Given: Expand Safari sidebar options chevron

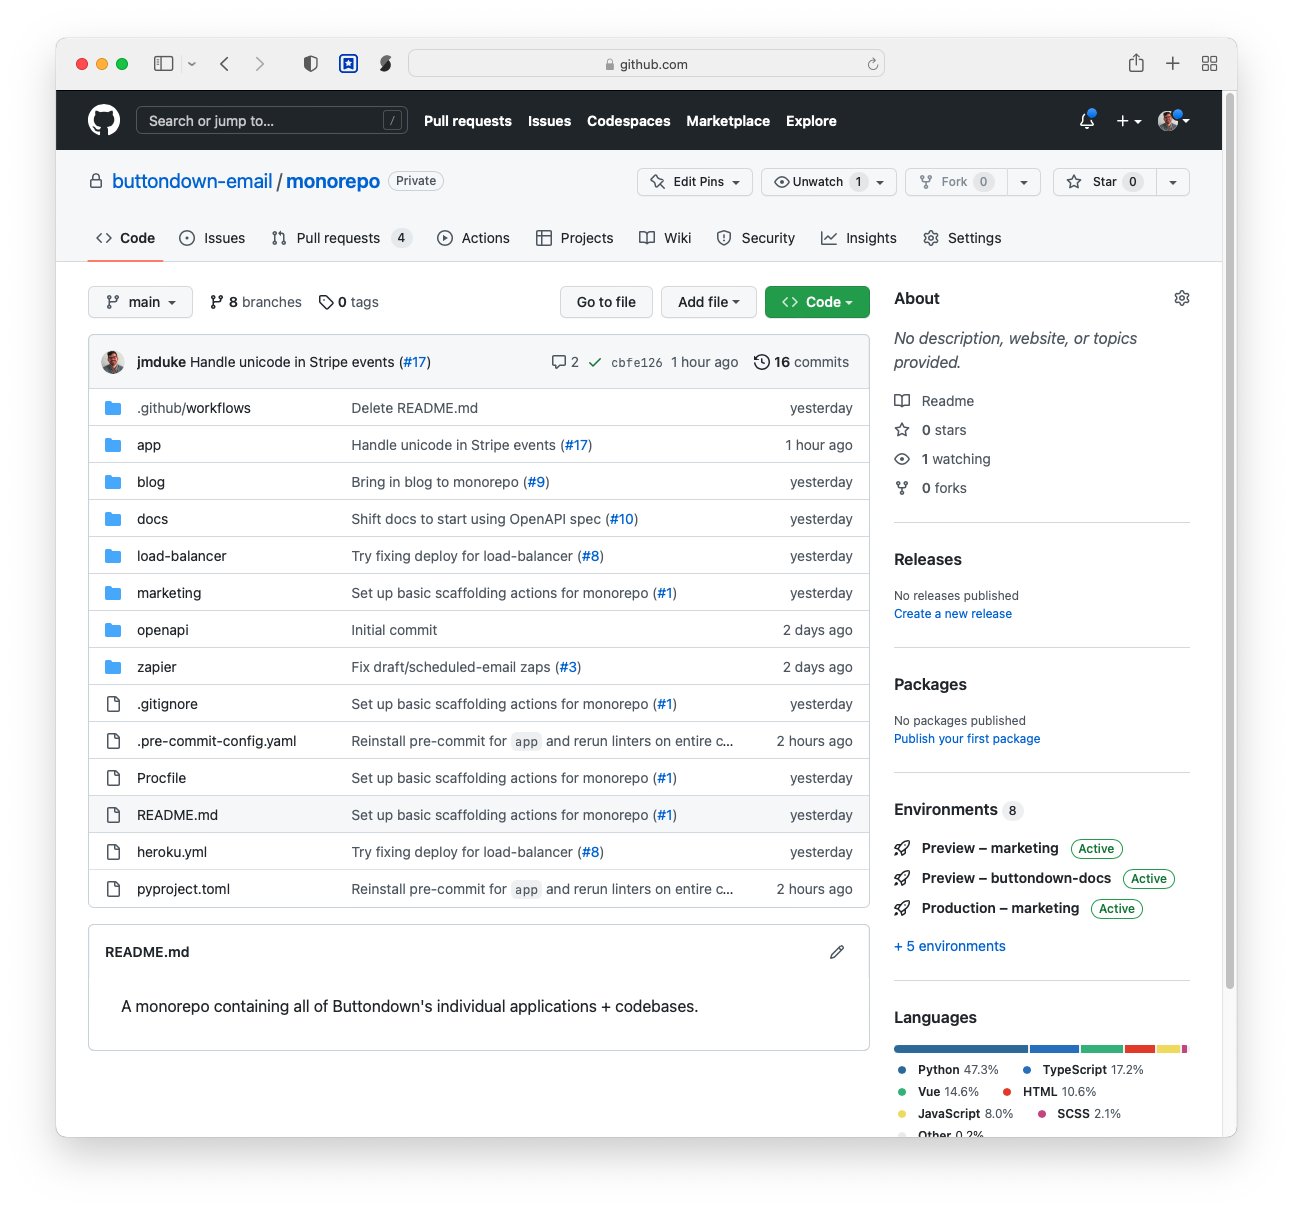Looking at the screenshot, I should (192, 64).
